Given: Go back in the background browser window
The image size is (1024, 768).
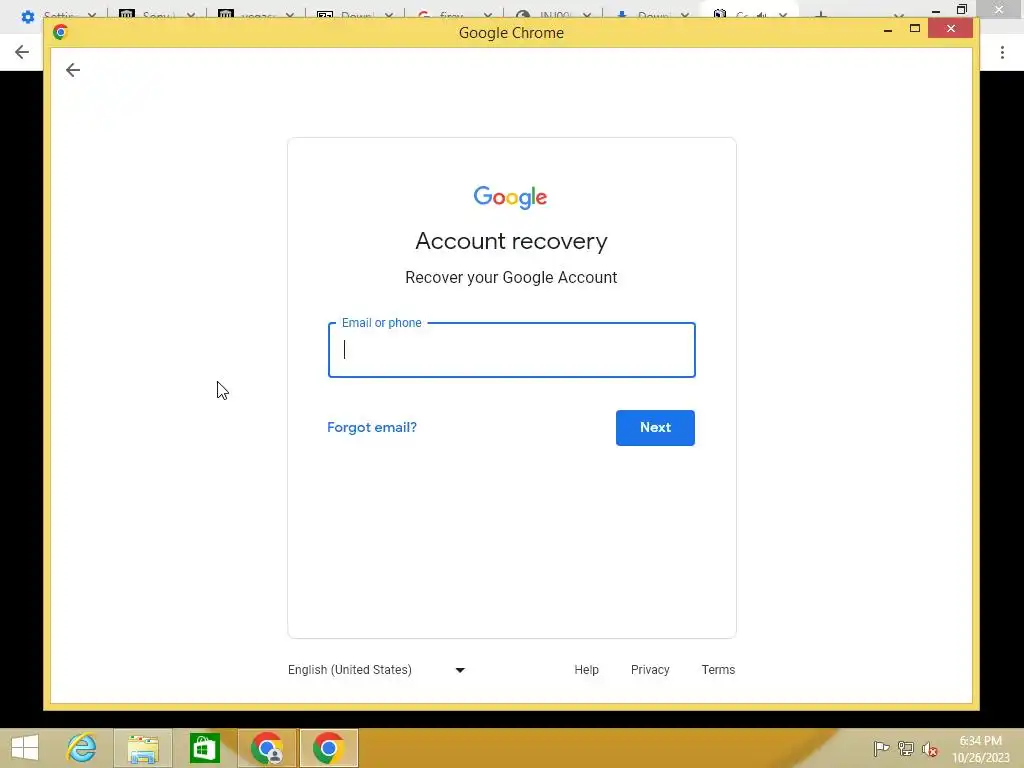Looking at the screenshot, I should tap(22, 52).
